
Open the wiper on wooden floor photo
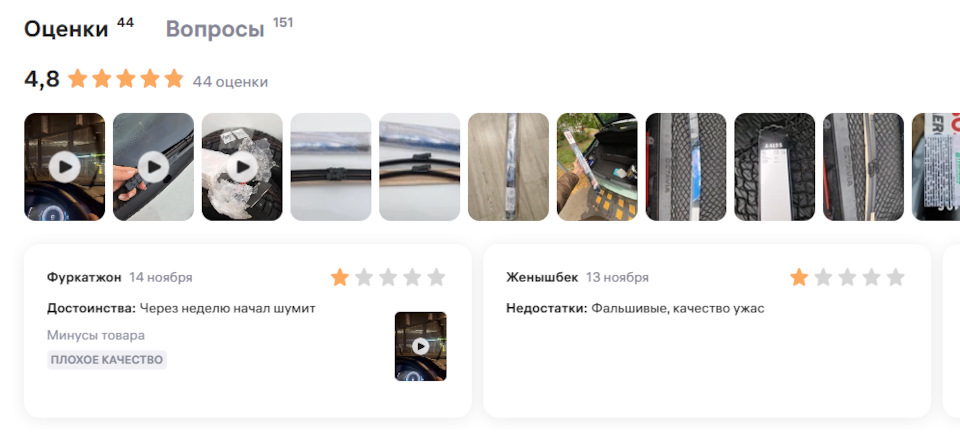[508, 167]
